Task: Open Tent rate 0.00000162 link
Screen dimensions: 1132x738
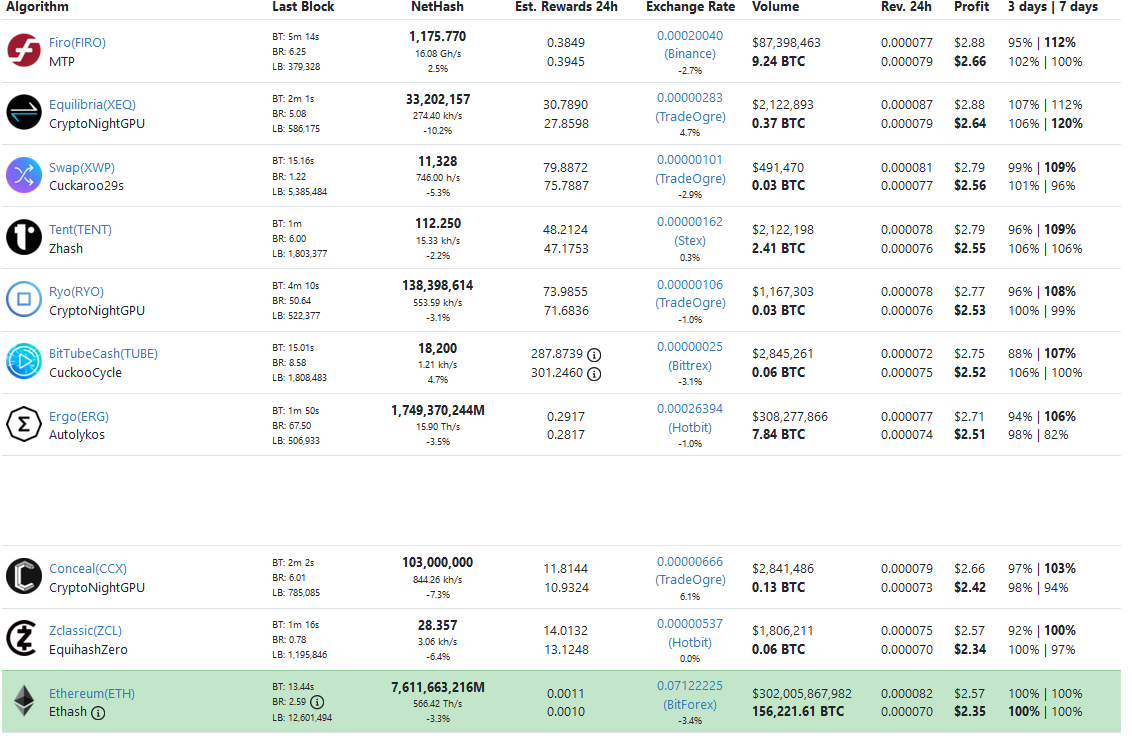Action: point(690,222)
